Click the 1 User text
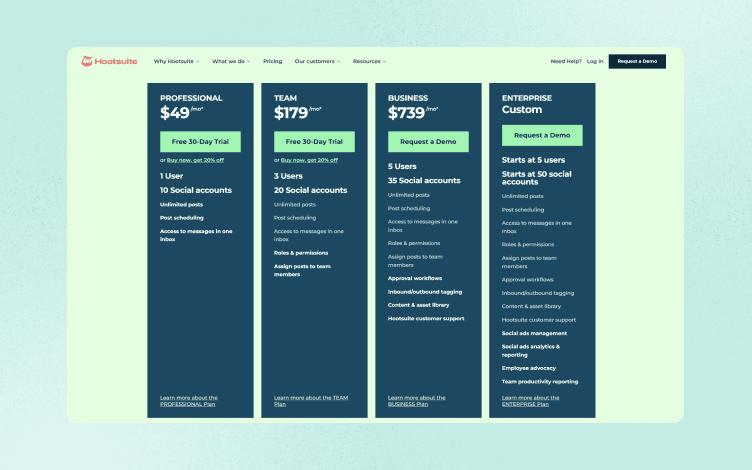This screenshot has height=470, width=752. point(171,176)
